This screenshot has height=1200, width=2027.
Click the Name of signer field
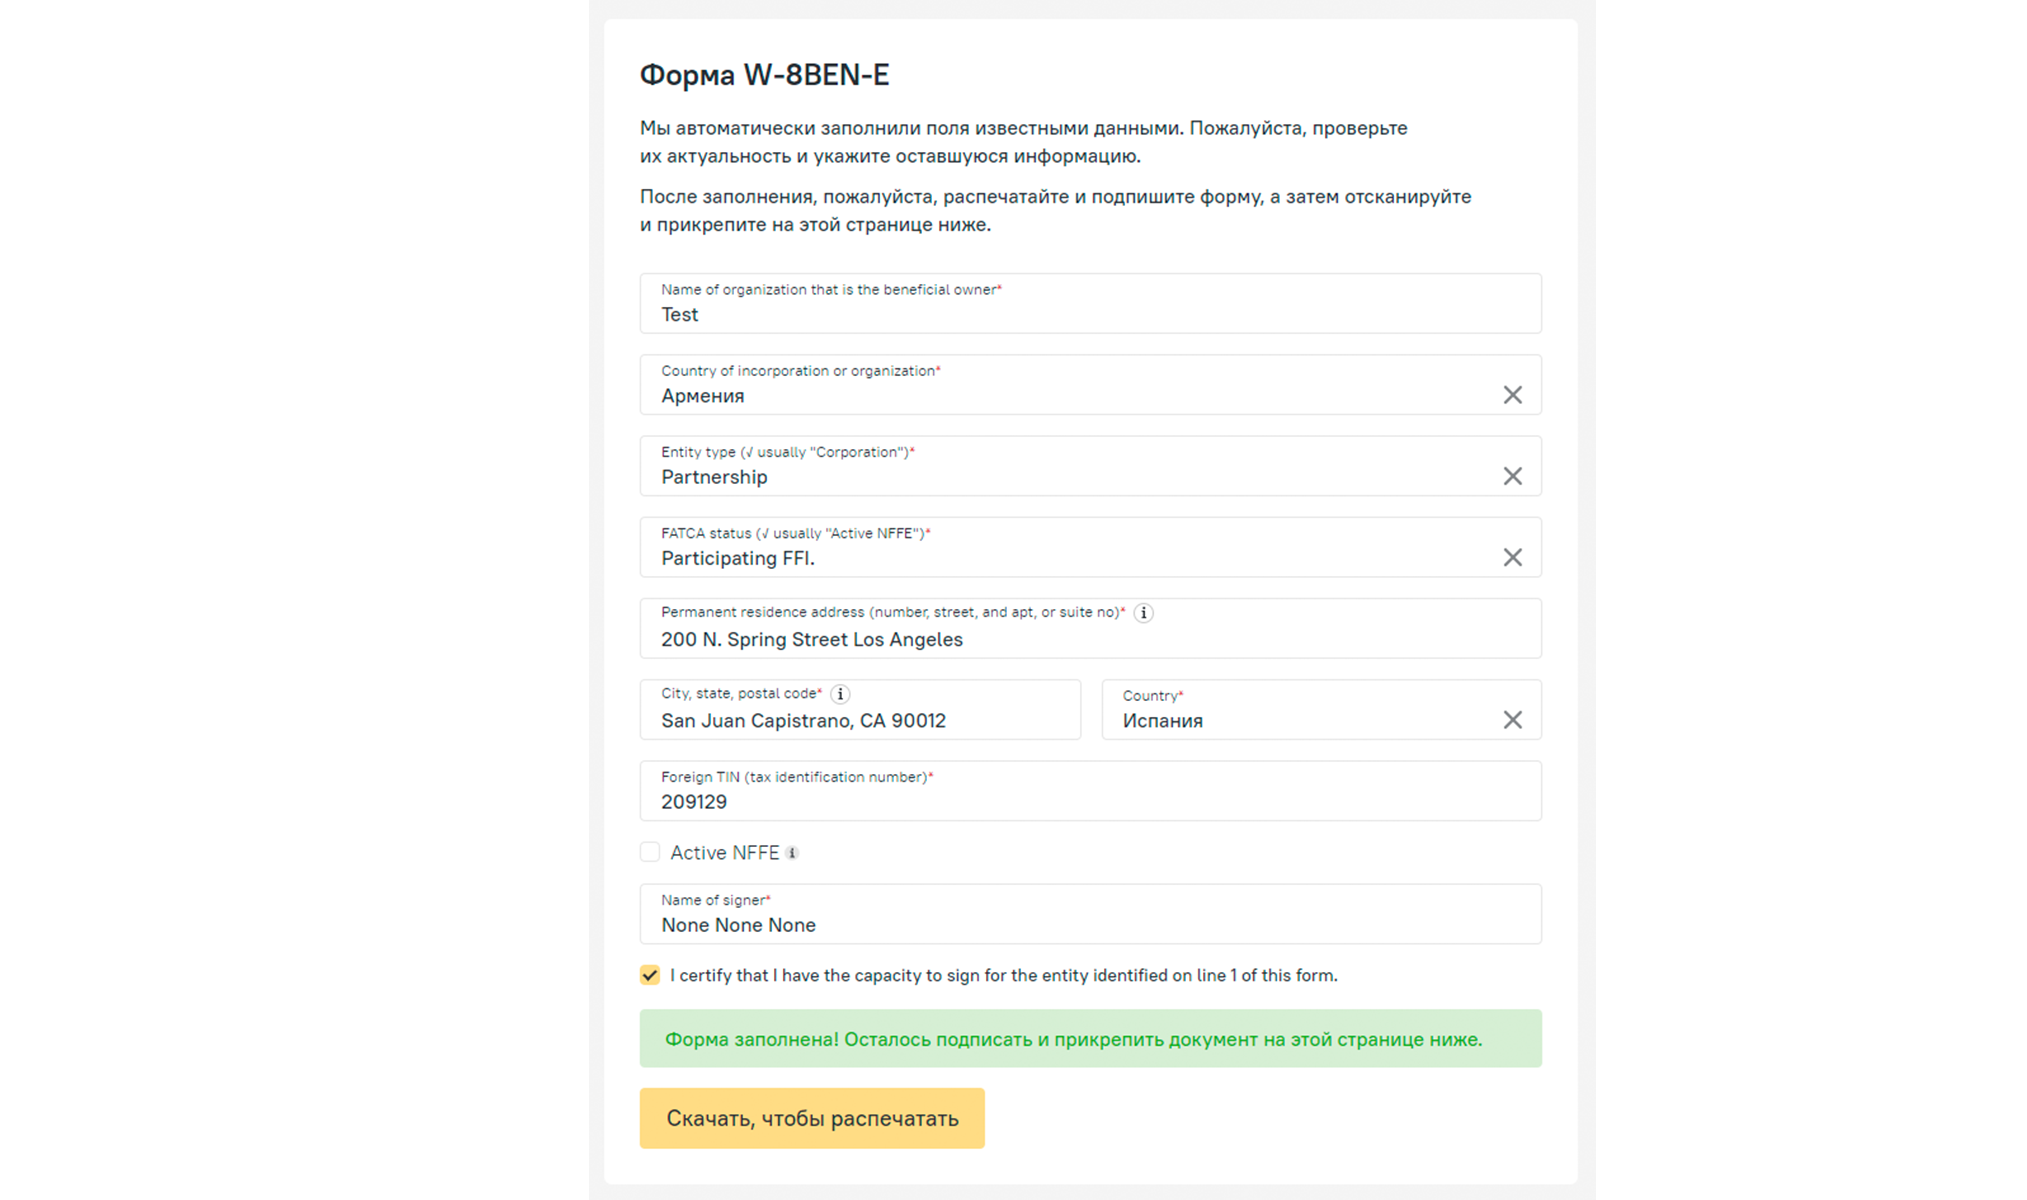[1090, 924]
